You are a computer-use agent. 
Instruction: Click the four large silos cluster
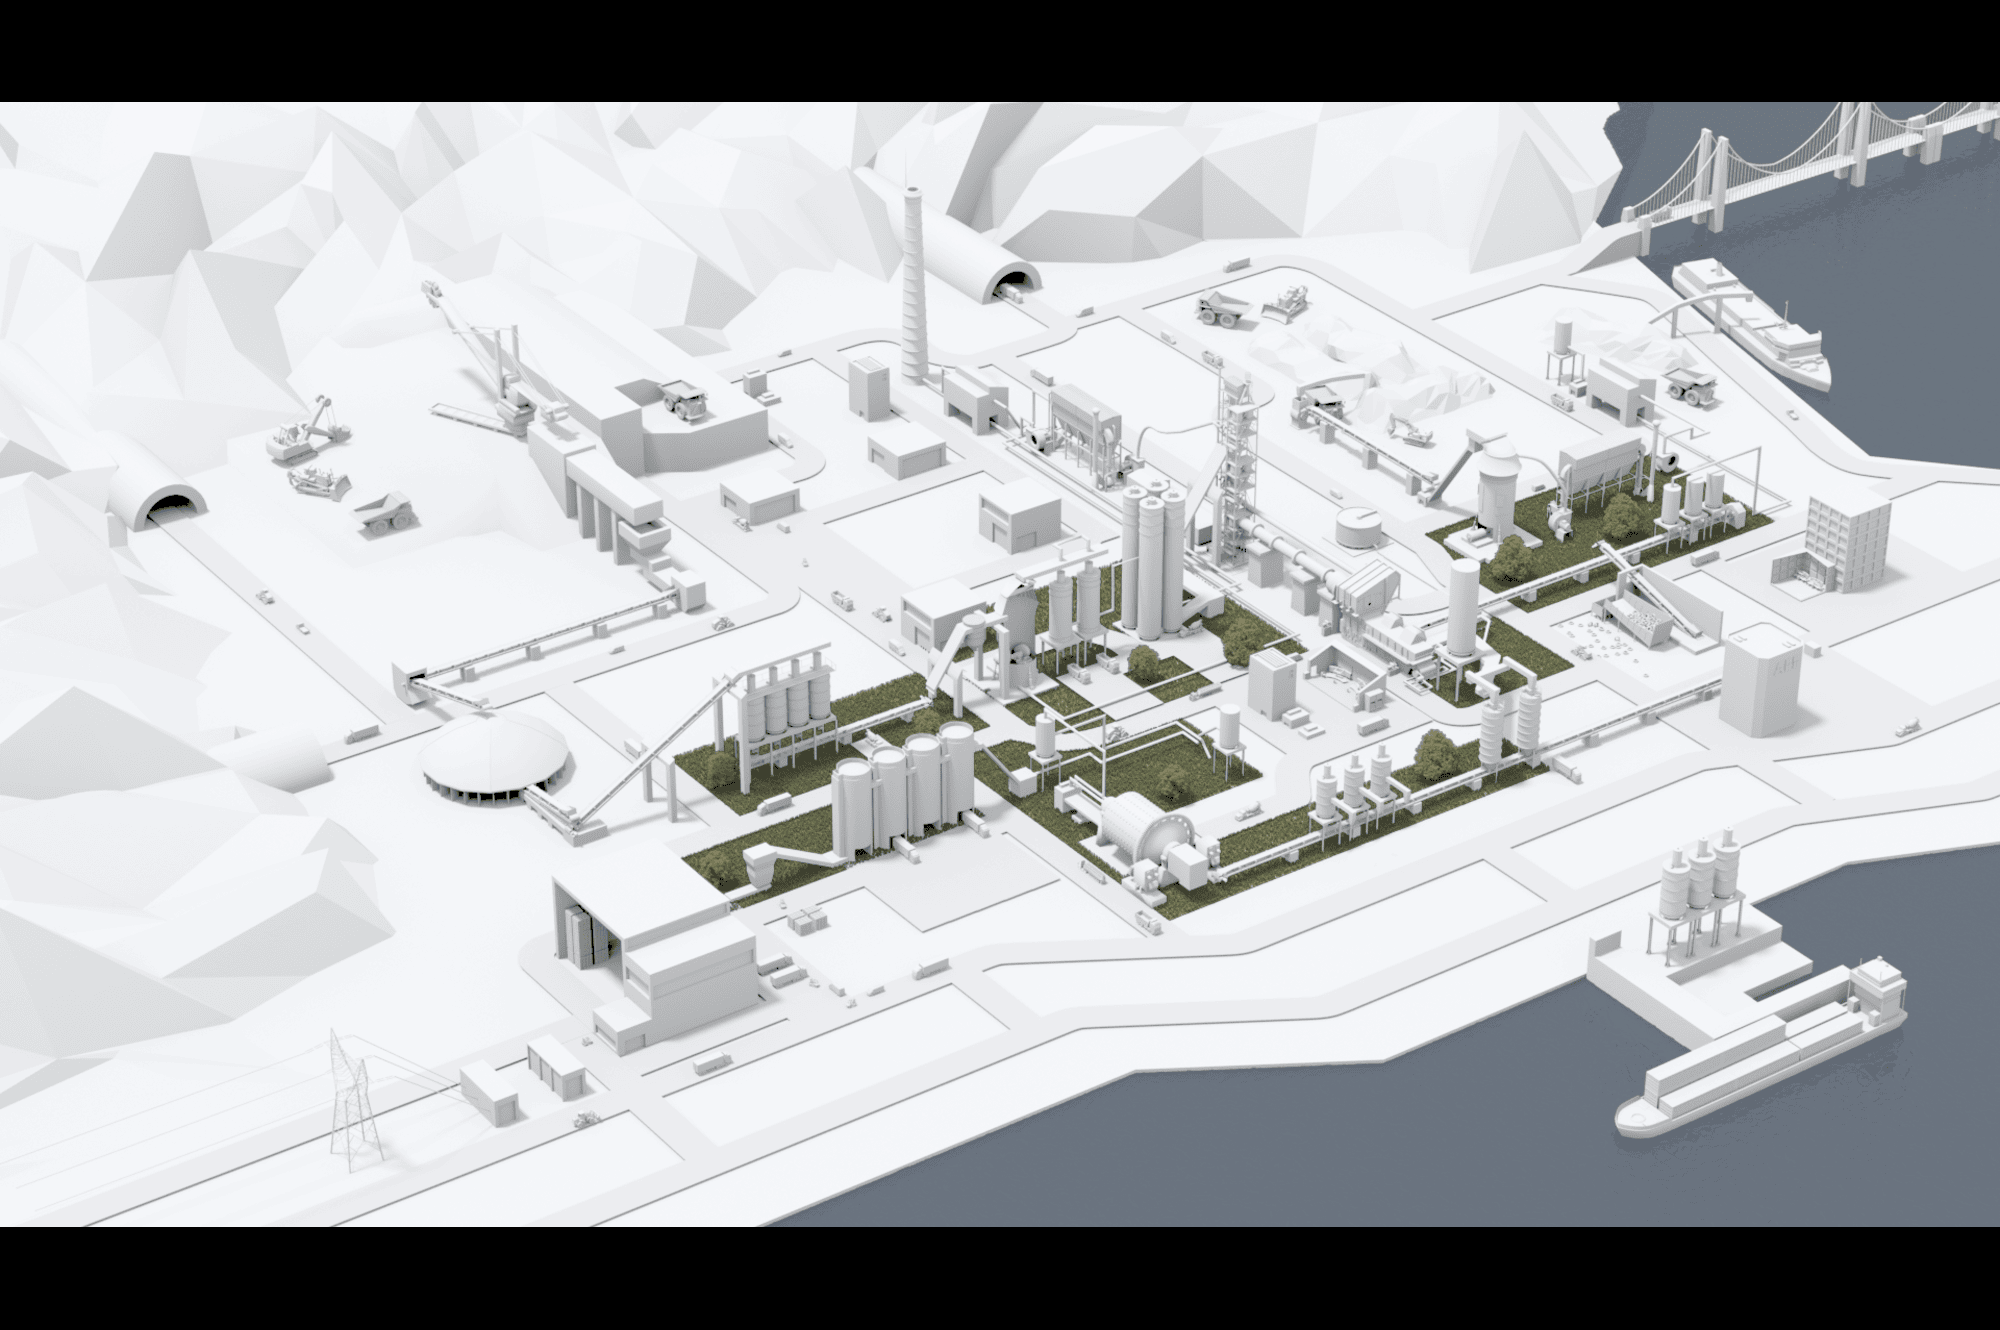904,790
